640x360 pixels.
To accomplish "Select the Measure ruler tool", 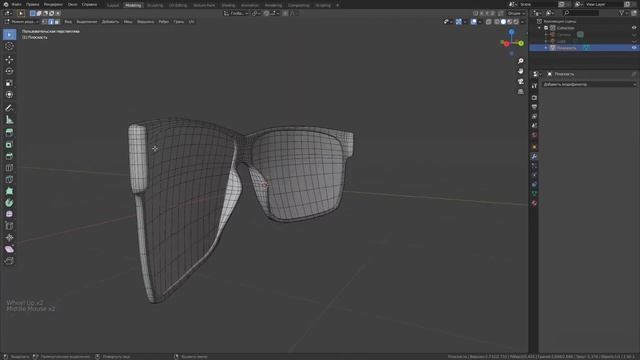I will (9, 120).
